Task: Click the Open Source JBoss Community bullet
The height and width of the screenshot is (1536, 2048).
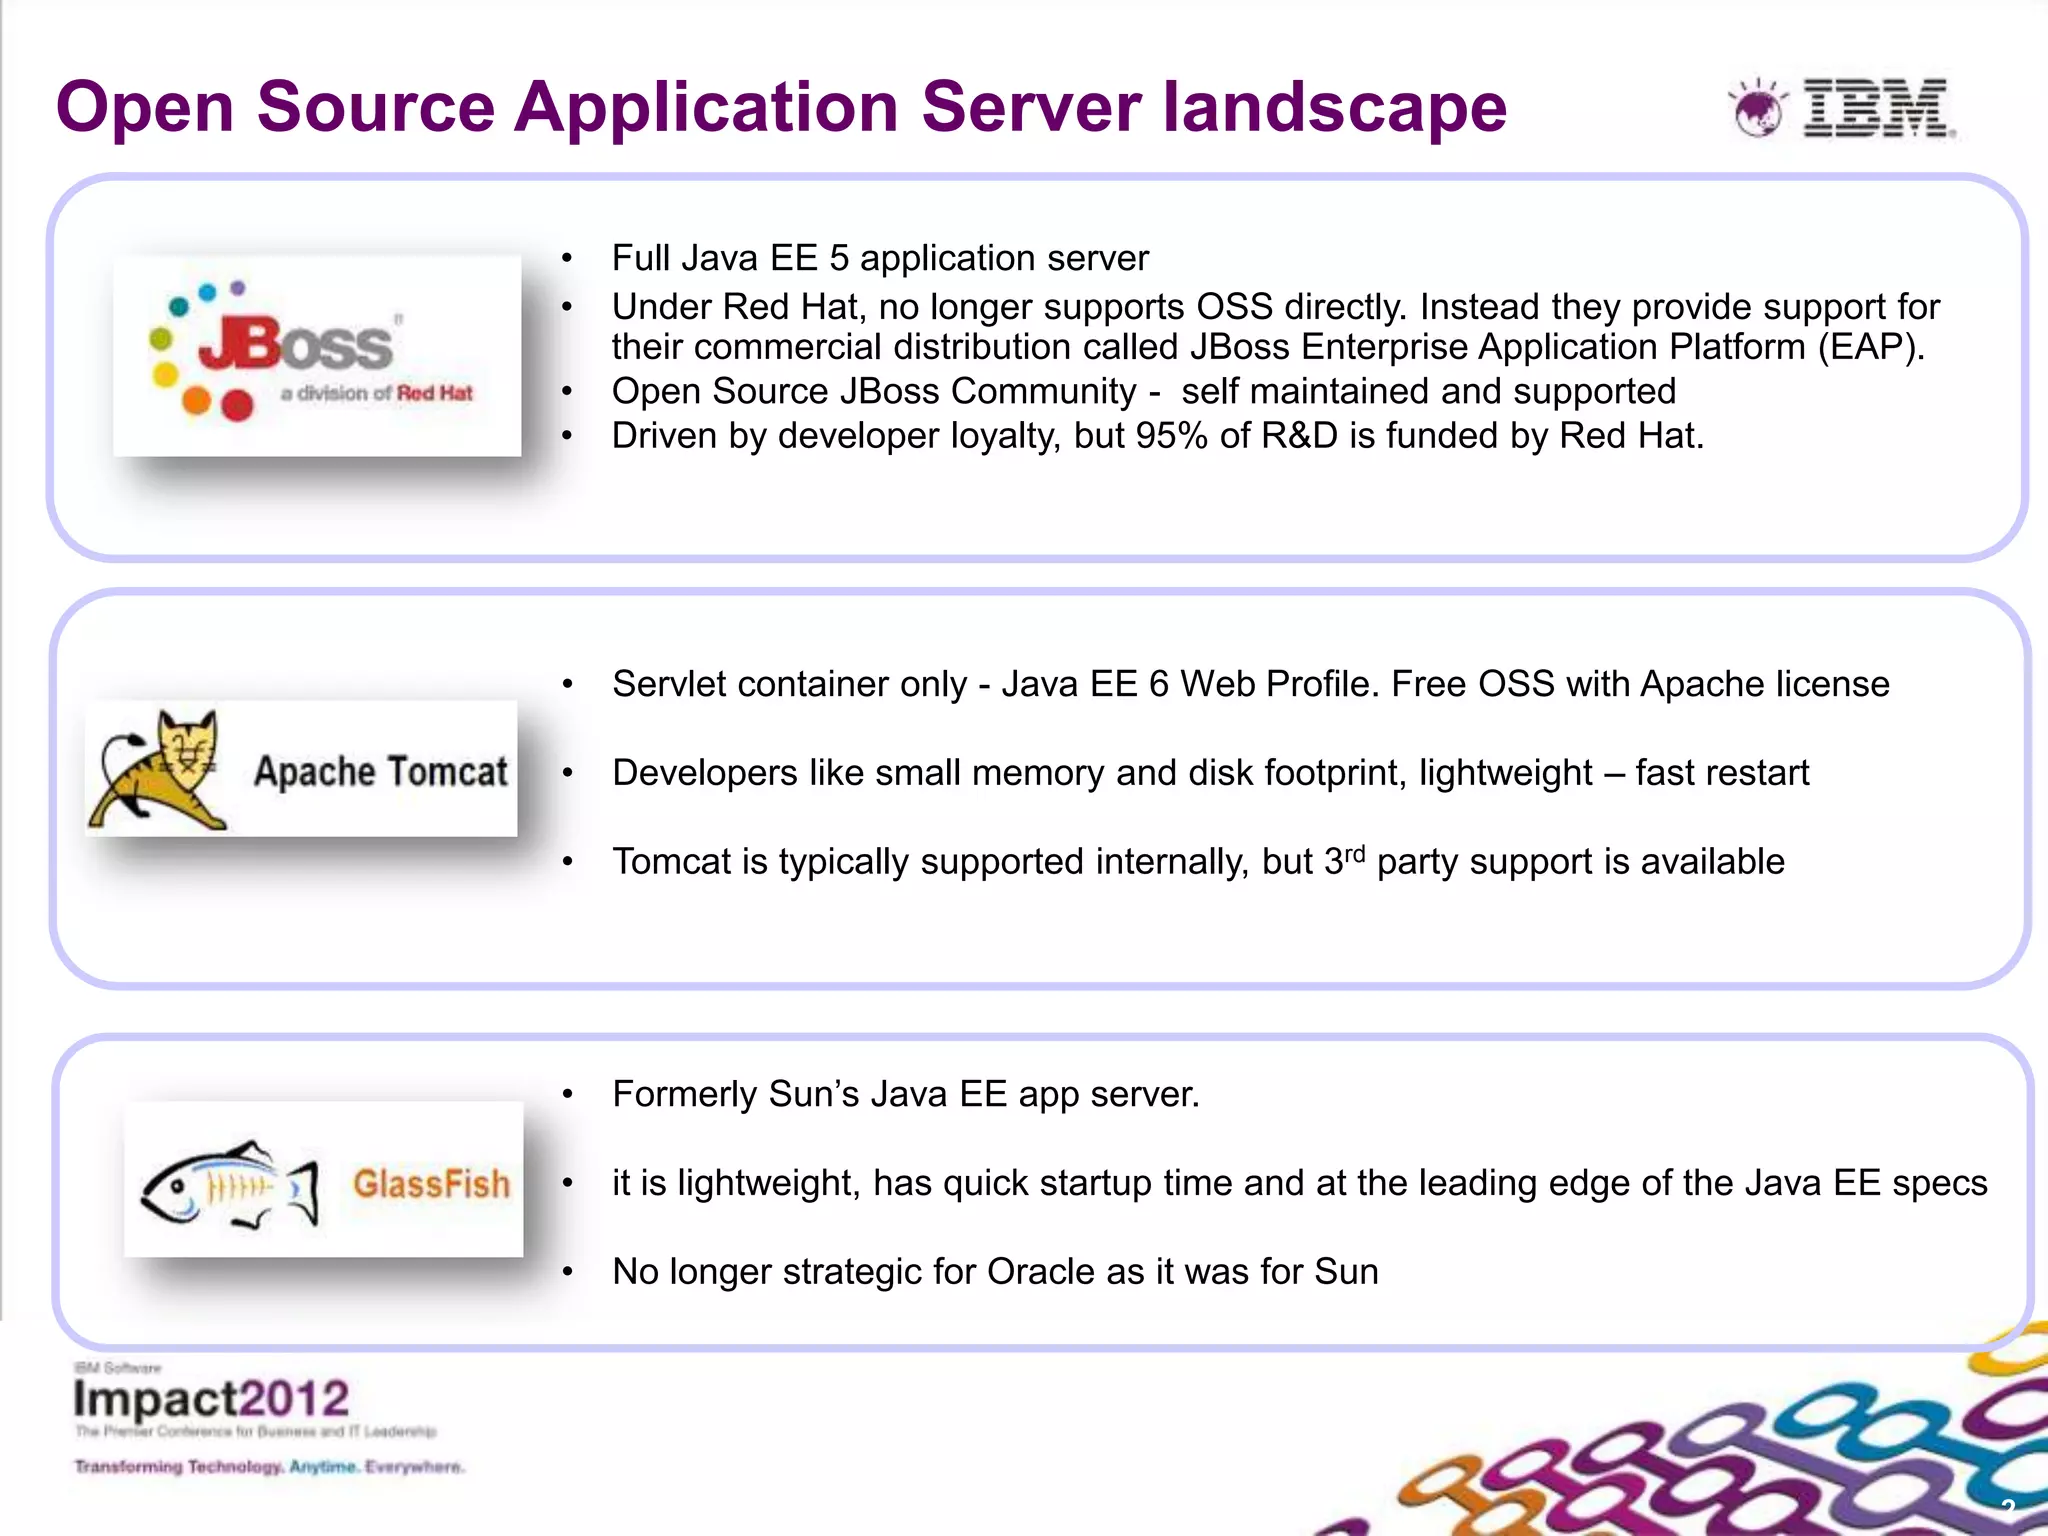Action: [1143, 391]
